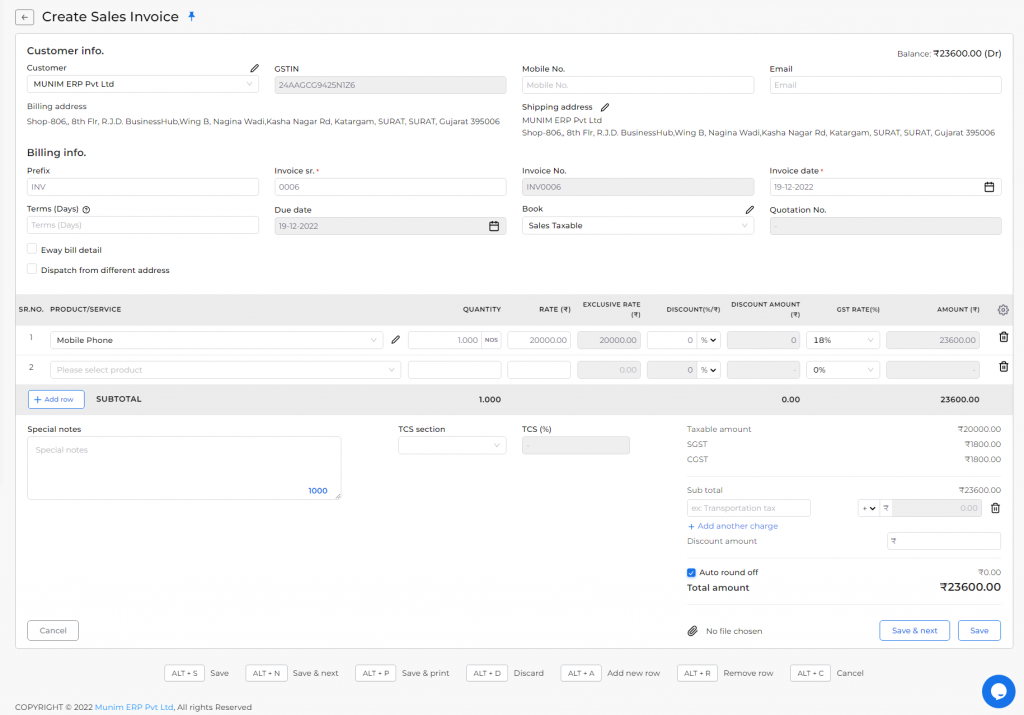Image resolution: width=1024 pixels, height=715 pixels.
Task: Click Add another charge link
Action: tap(733, 526)
